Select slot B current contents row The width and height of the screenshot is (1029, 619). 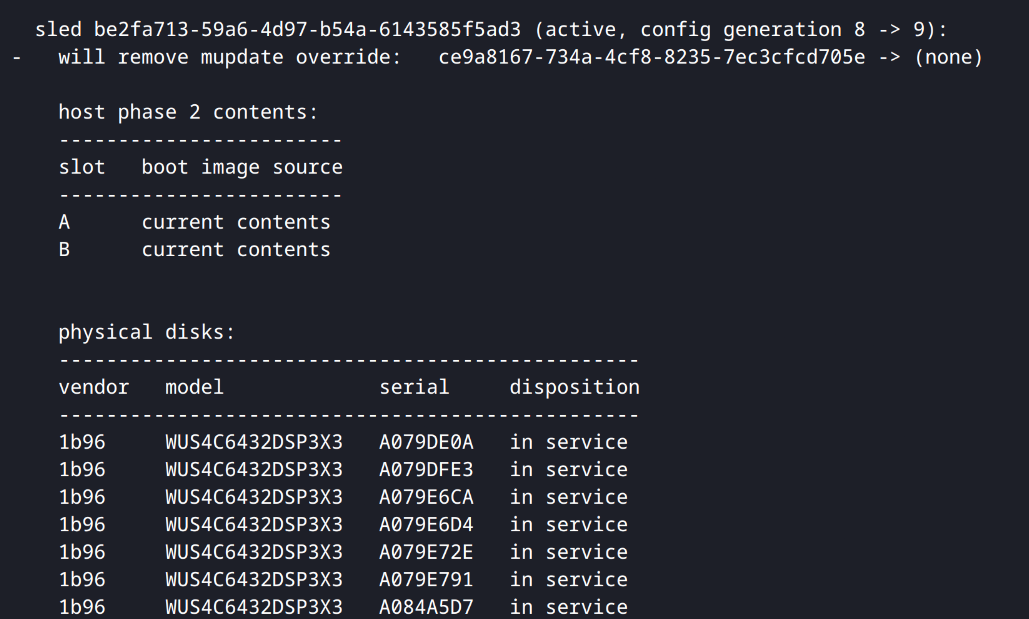pyautogui.click(x=194, y=250)
